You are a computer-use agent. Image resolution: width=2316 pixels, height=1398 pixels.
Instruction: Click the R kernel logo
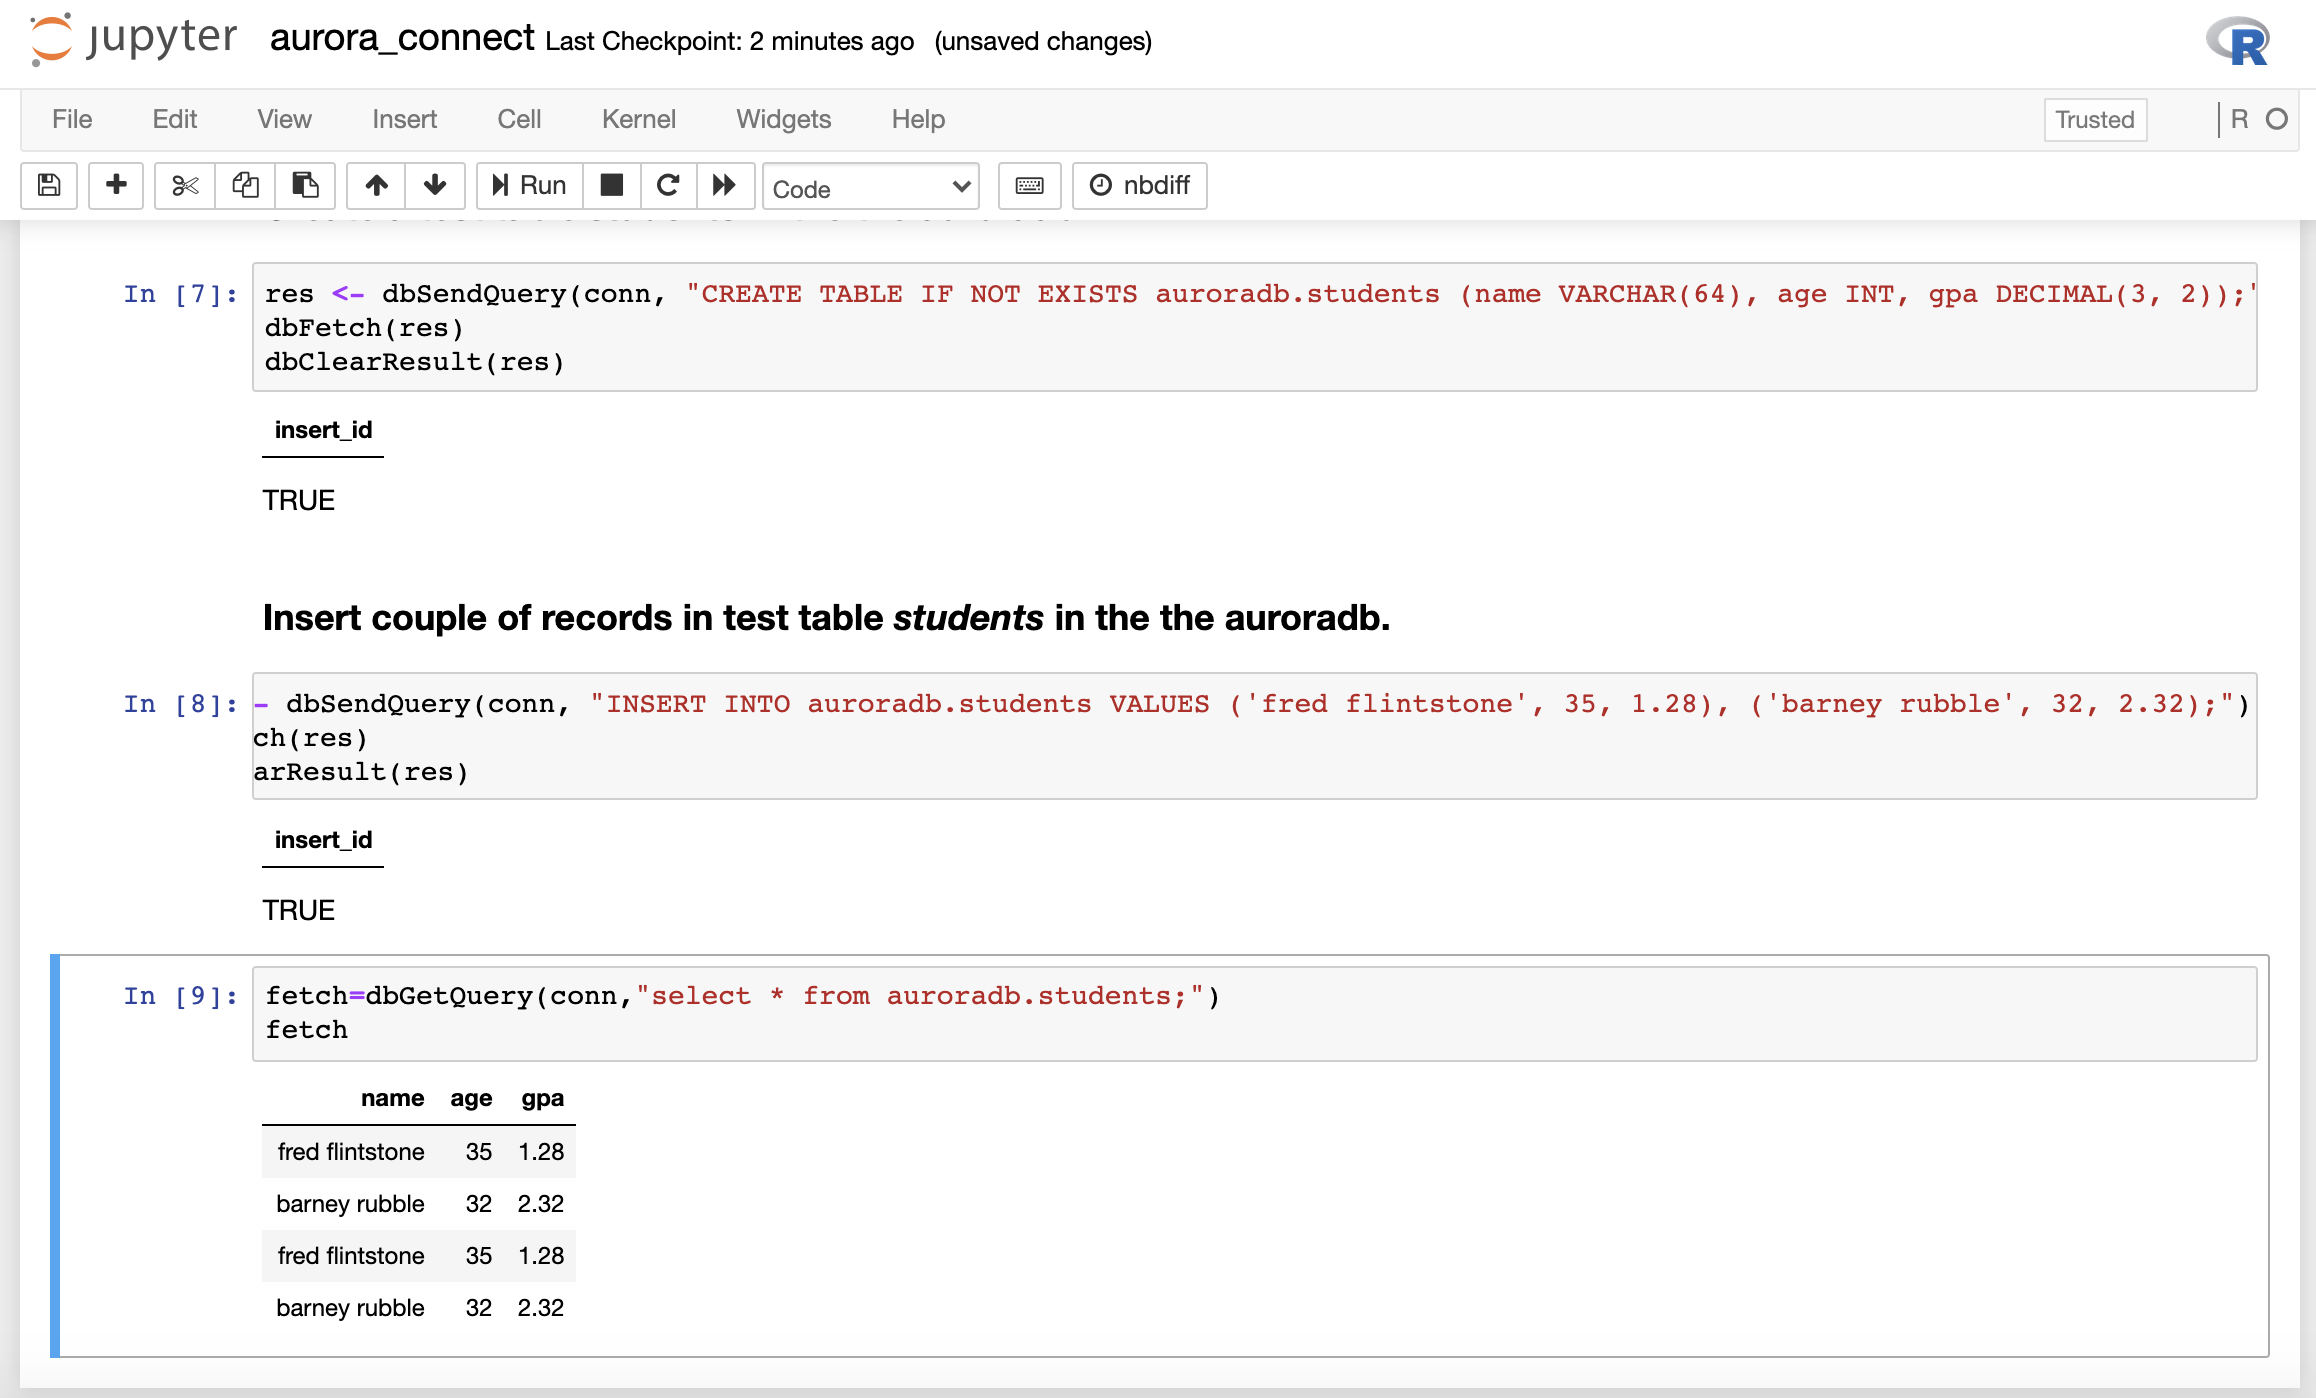coord(2238,43)
